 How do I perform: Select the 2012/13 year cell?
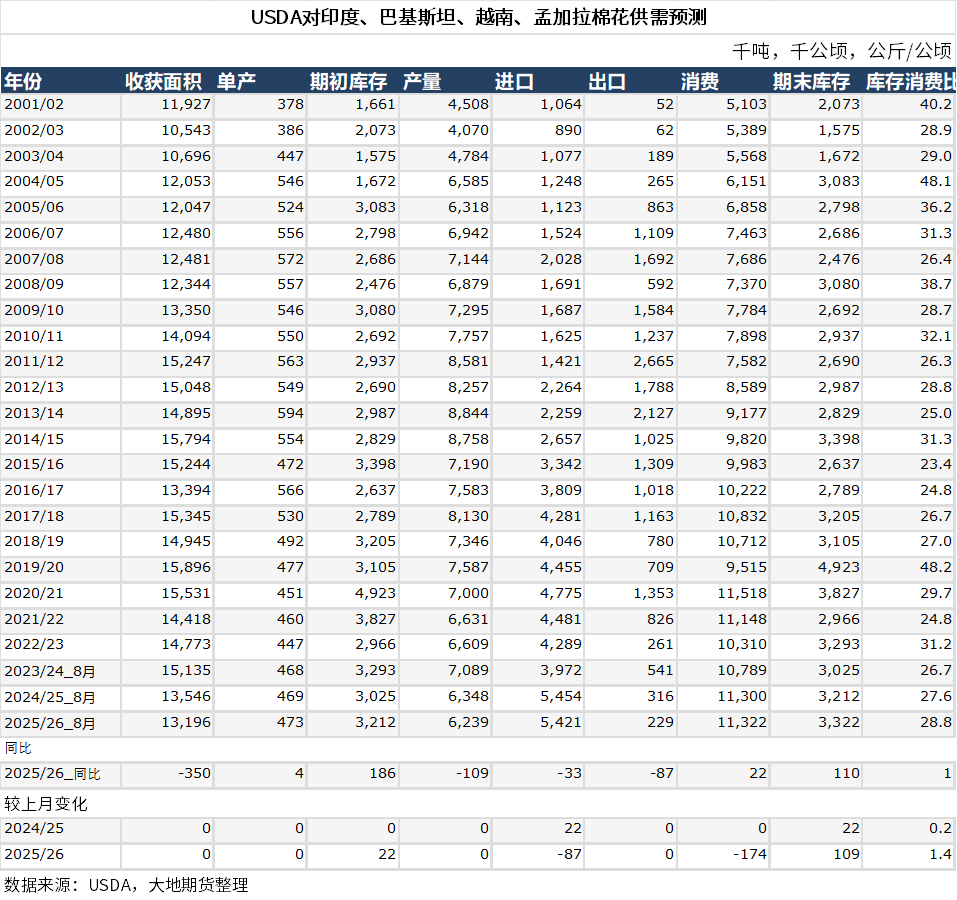[34, 387]
